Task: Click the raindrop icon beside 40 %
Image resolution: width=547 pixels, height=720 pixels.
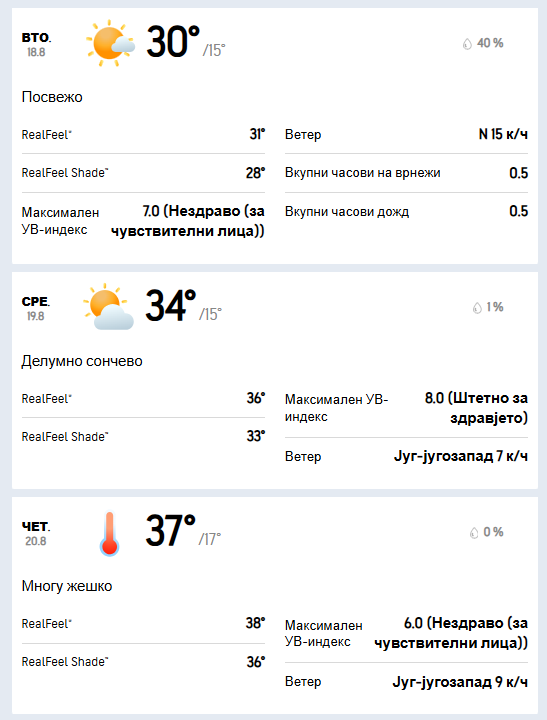Action: pos(467,44)
